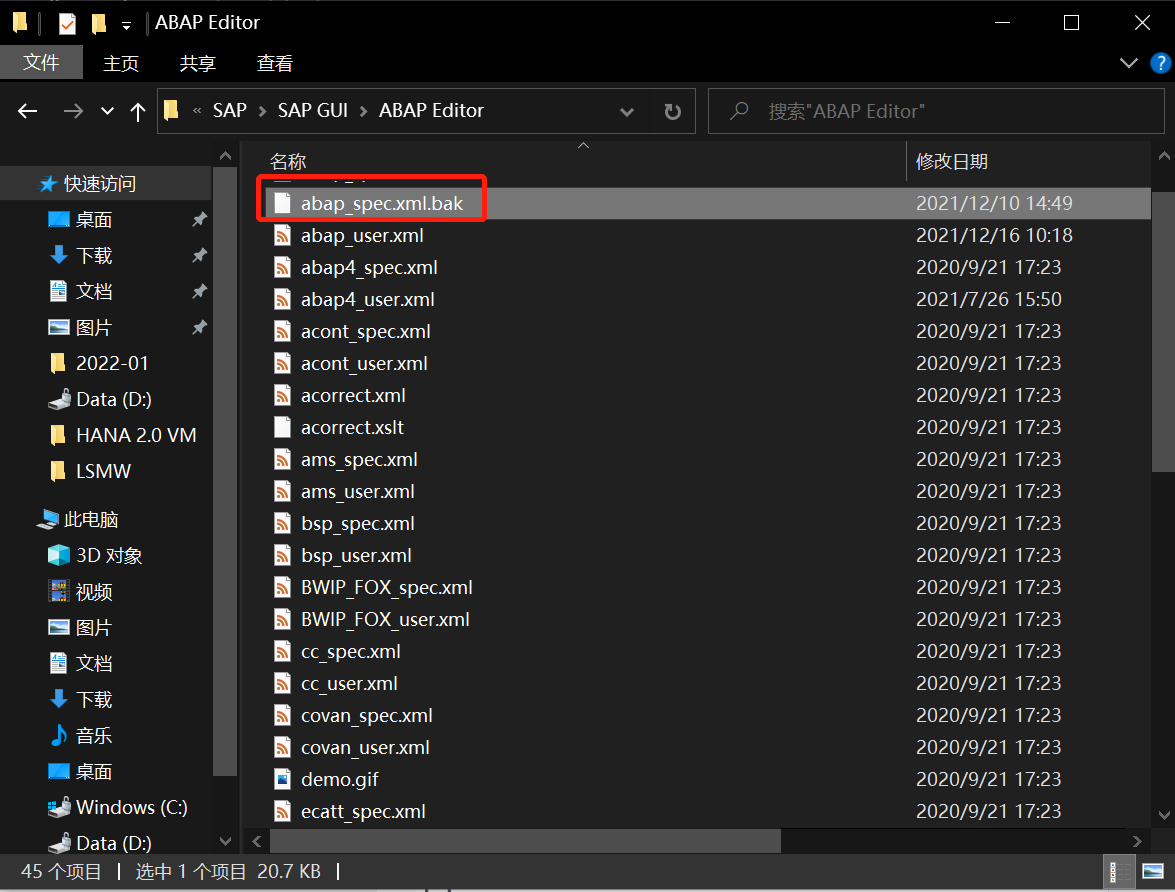Viewport: 1175px width, 892px height.
Task: Navigate to SAP GUI in breadcrumb path
Action: point(313,110)
